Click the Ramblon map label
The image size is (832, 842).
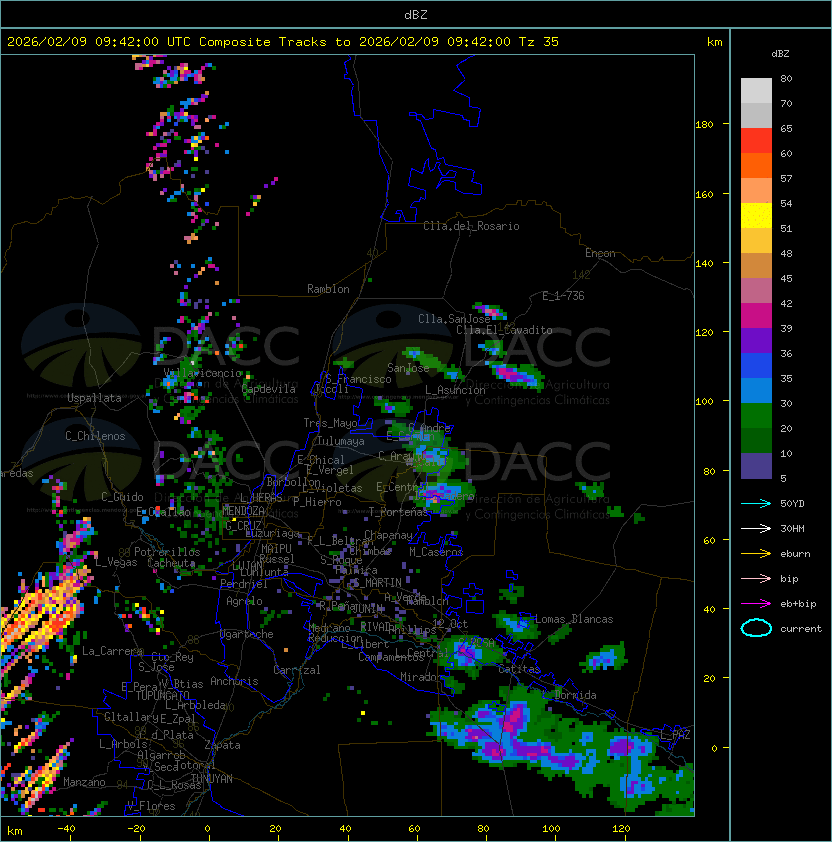(328, 289)
